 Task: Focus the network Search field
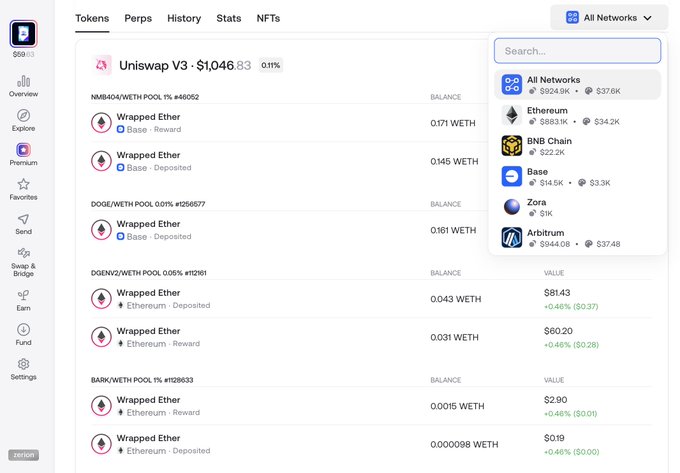coord(577,51)
